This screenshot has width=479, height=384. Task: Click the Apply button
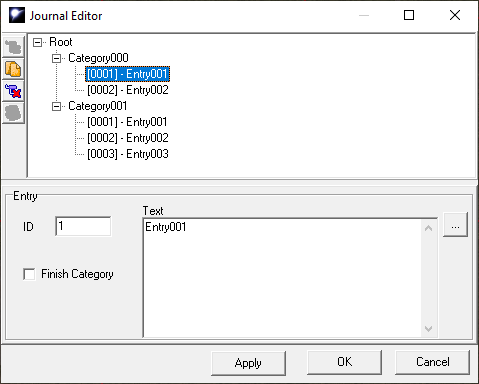point(248,363)
